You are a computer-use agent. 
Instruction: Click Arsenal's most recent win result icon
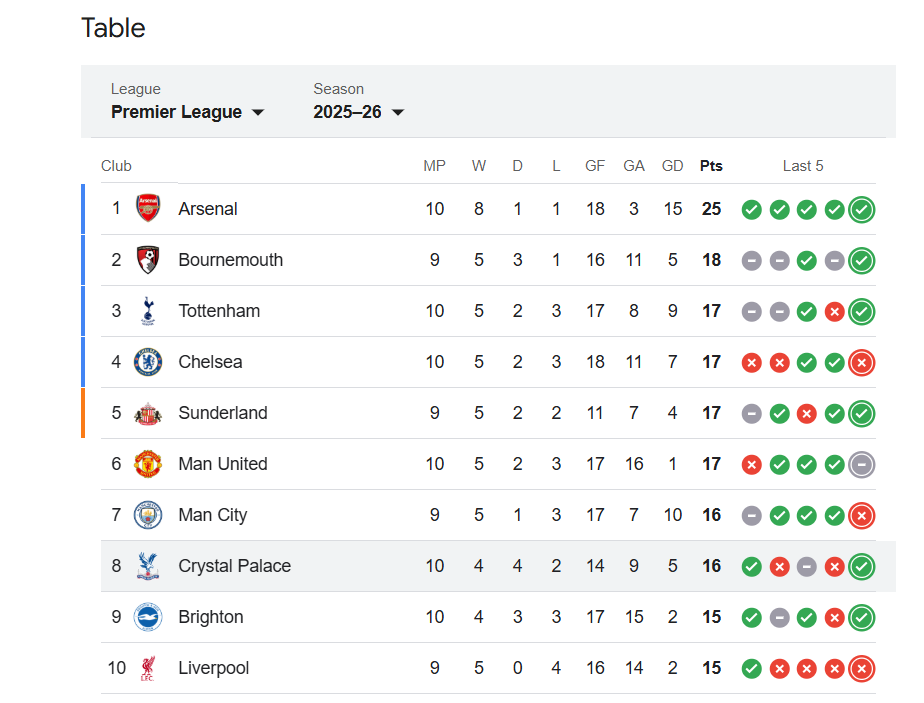[861, 210]
